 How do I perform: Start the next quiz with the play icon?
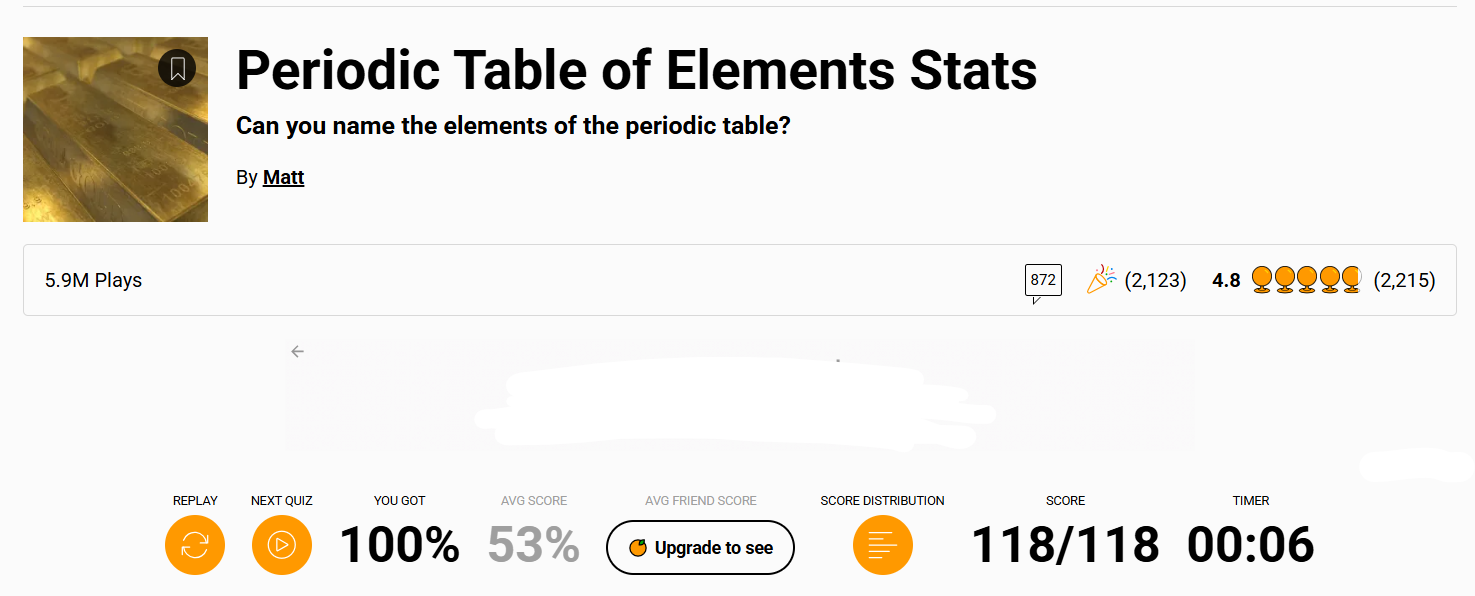pyautogui.click(x=282, y=545)
